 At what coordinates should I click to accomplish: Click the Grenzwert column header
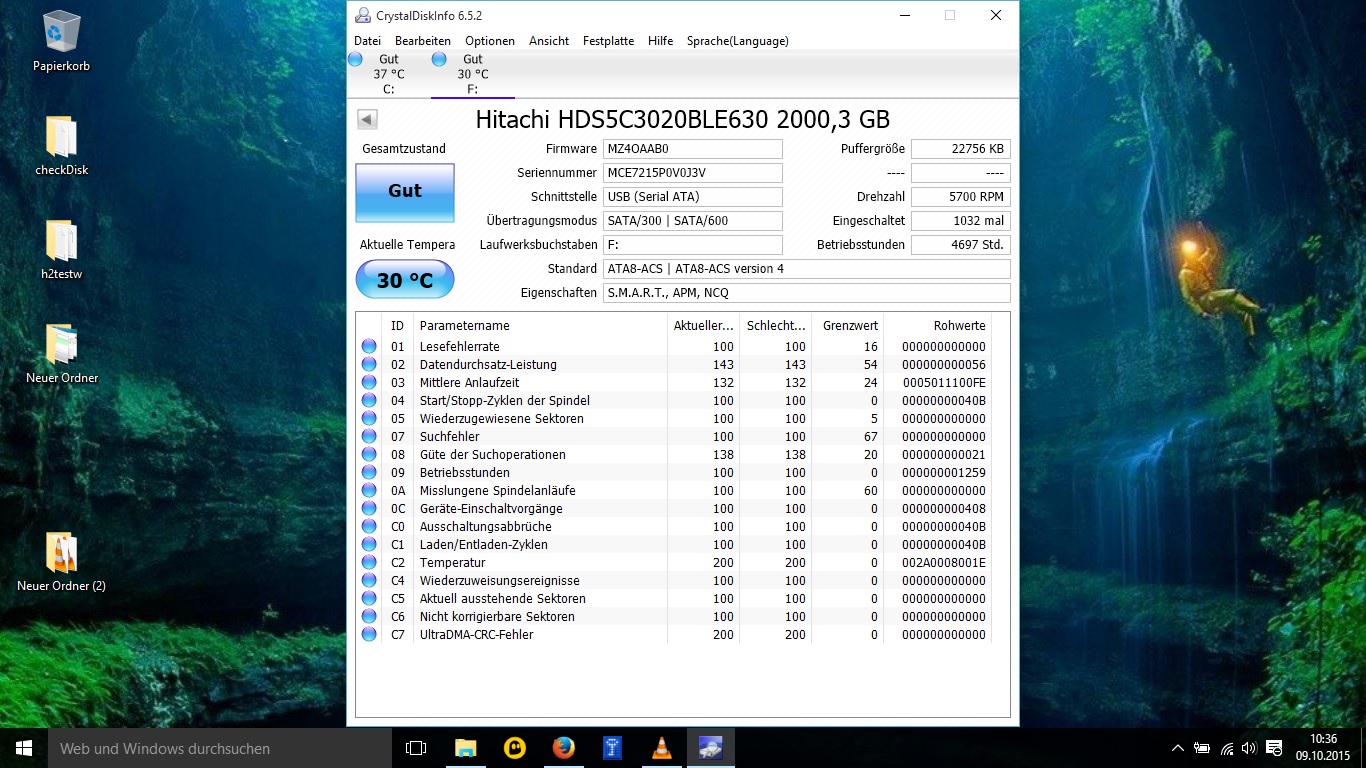(x=849, y=326)
